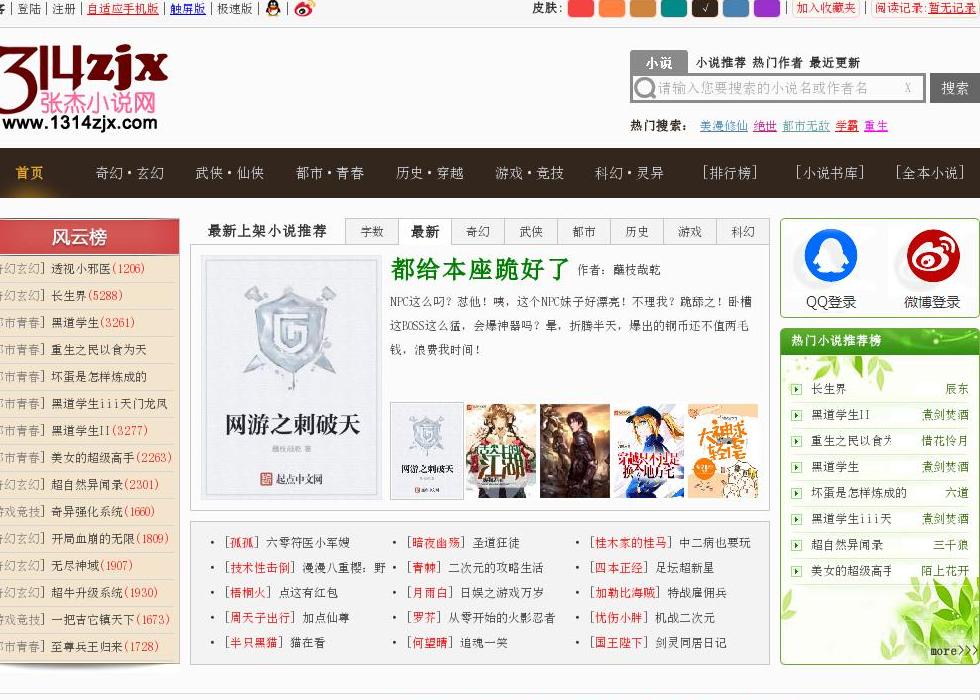Click the 搜索 search button
Screen dimensions: 980x700
(x=955, y=88)
